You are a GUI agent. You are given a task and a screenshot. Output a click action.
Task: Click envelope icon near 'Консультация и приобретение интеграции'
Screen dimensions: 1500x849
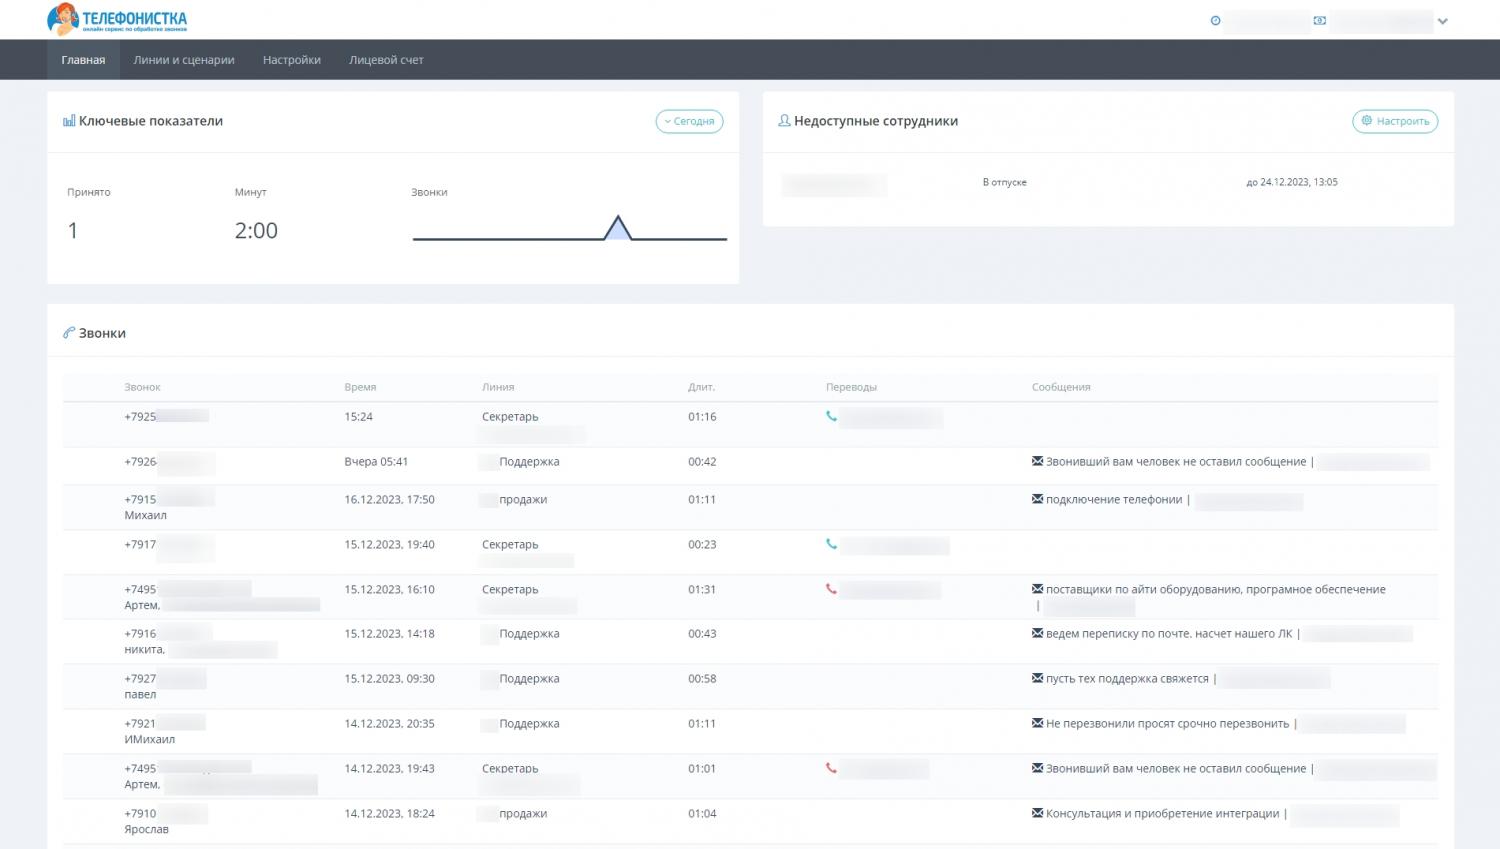[1037, 813]
